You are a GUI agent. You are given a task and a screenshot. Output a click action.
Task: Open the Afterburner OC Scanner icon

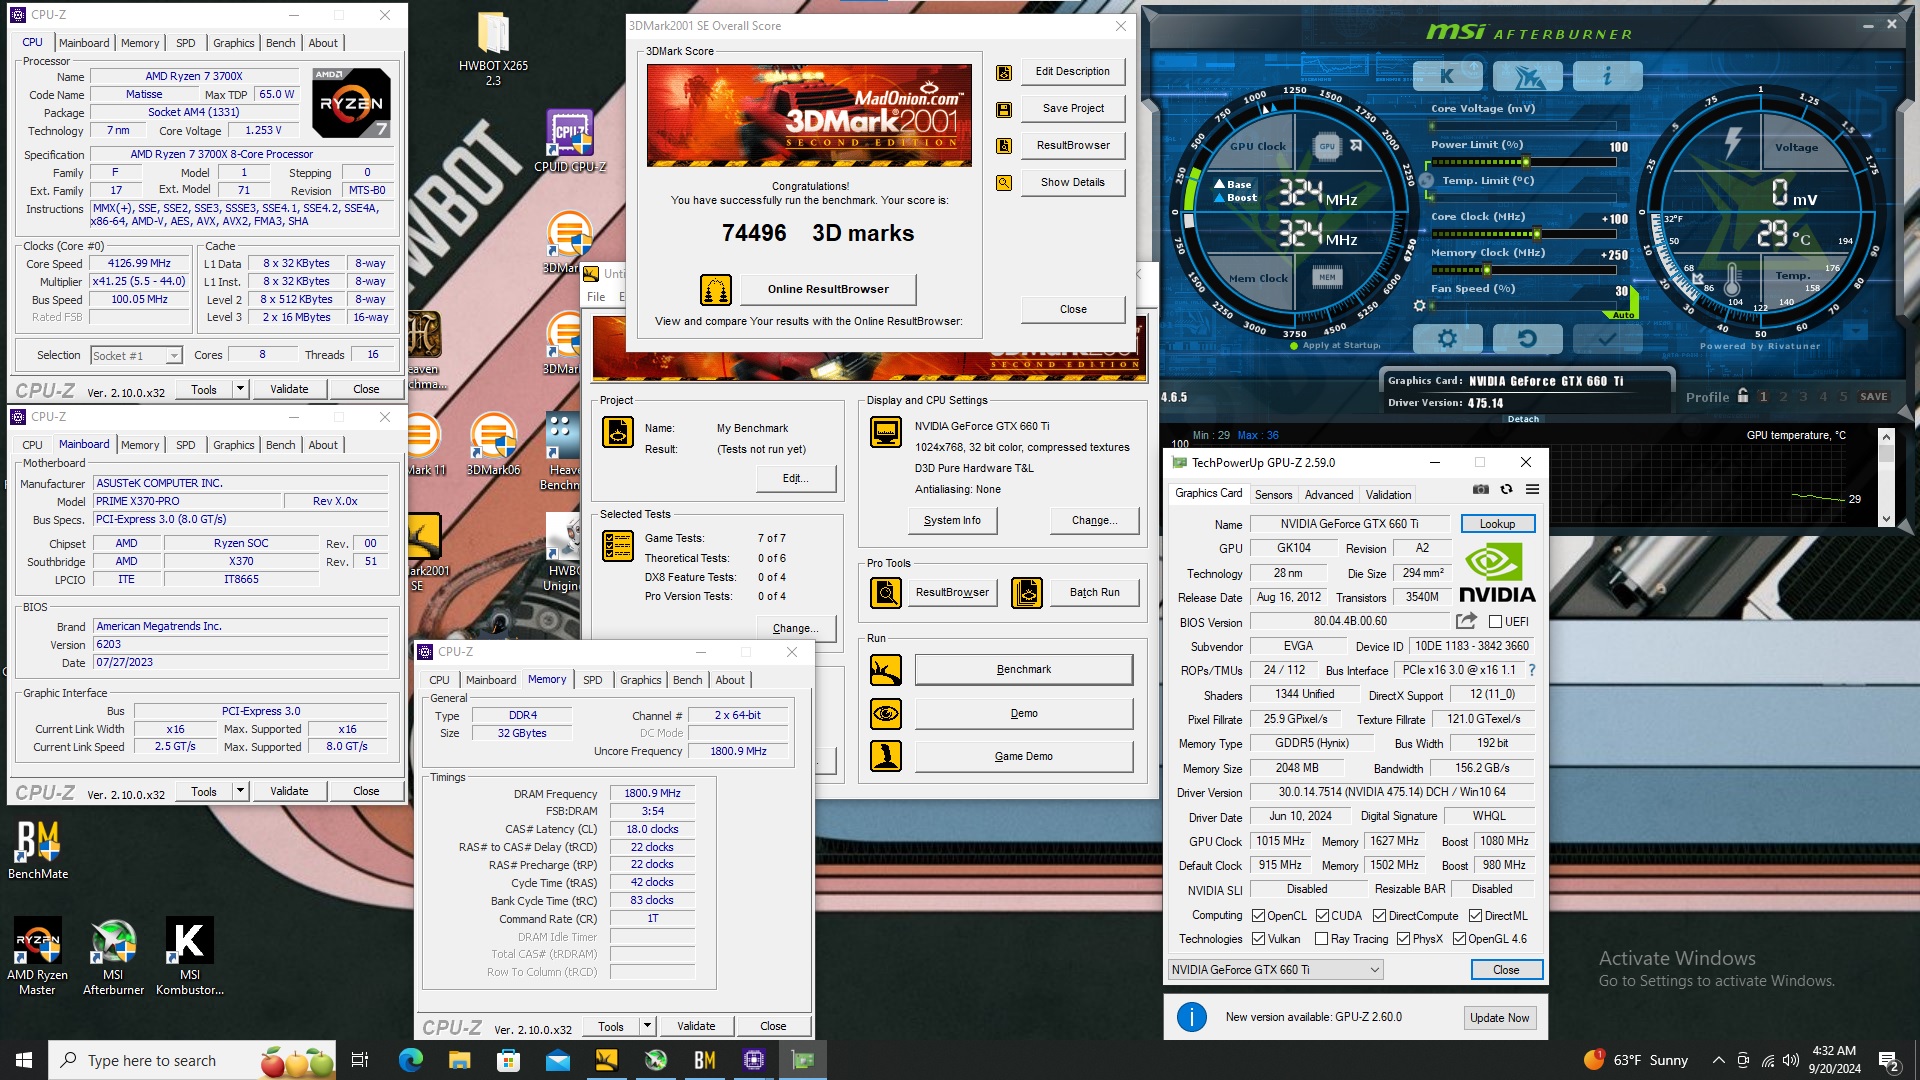click(1527, 76)
